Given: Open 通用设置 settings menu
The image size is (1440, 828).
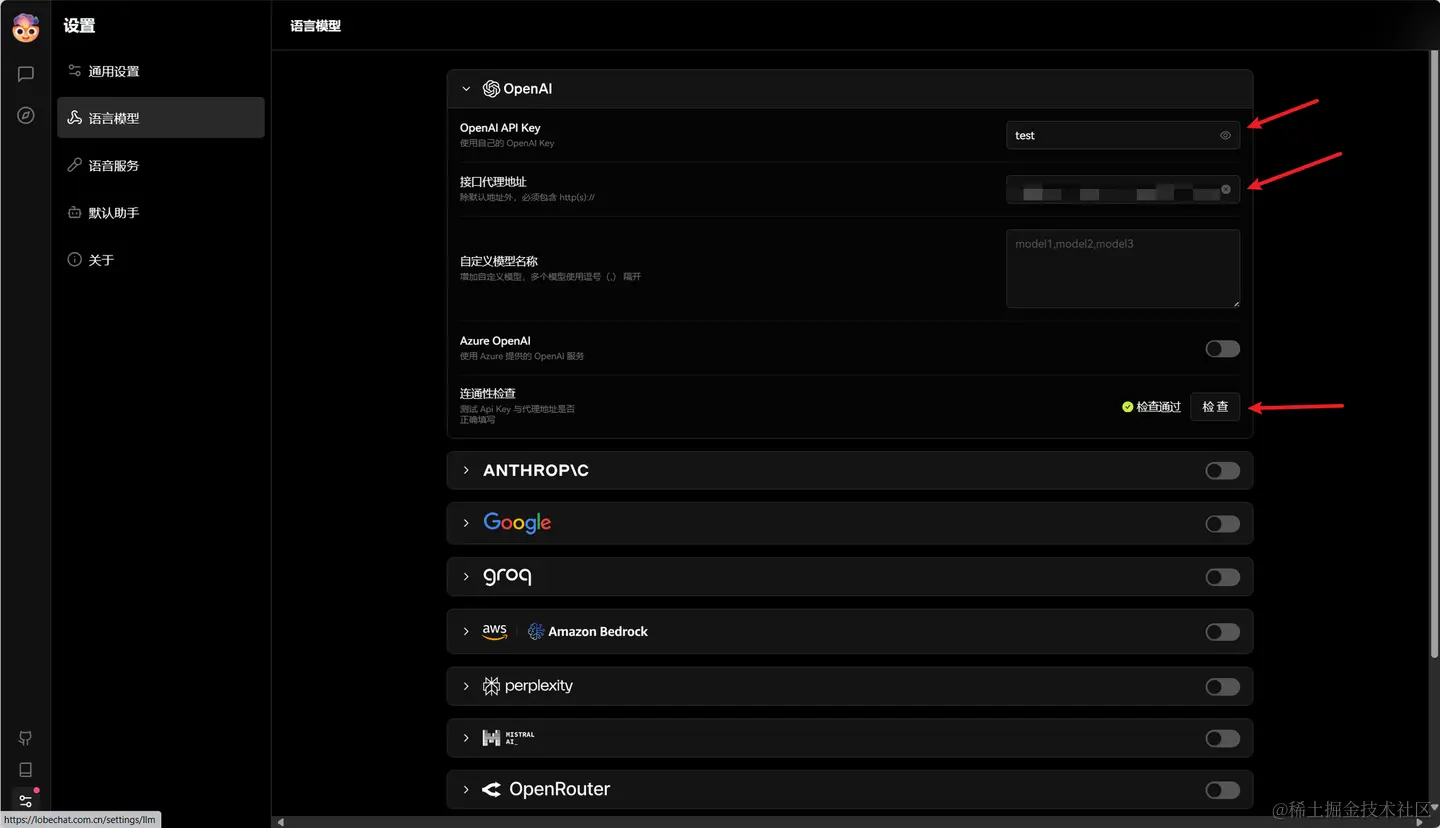Looking at the screenshot, I should click(x=161, y=71).
